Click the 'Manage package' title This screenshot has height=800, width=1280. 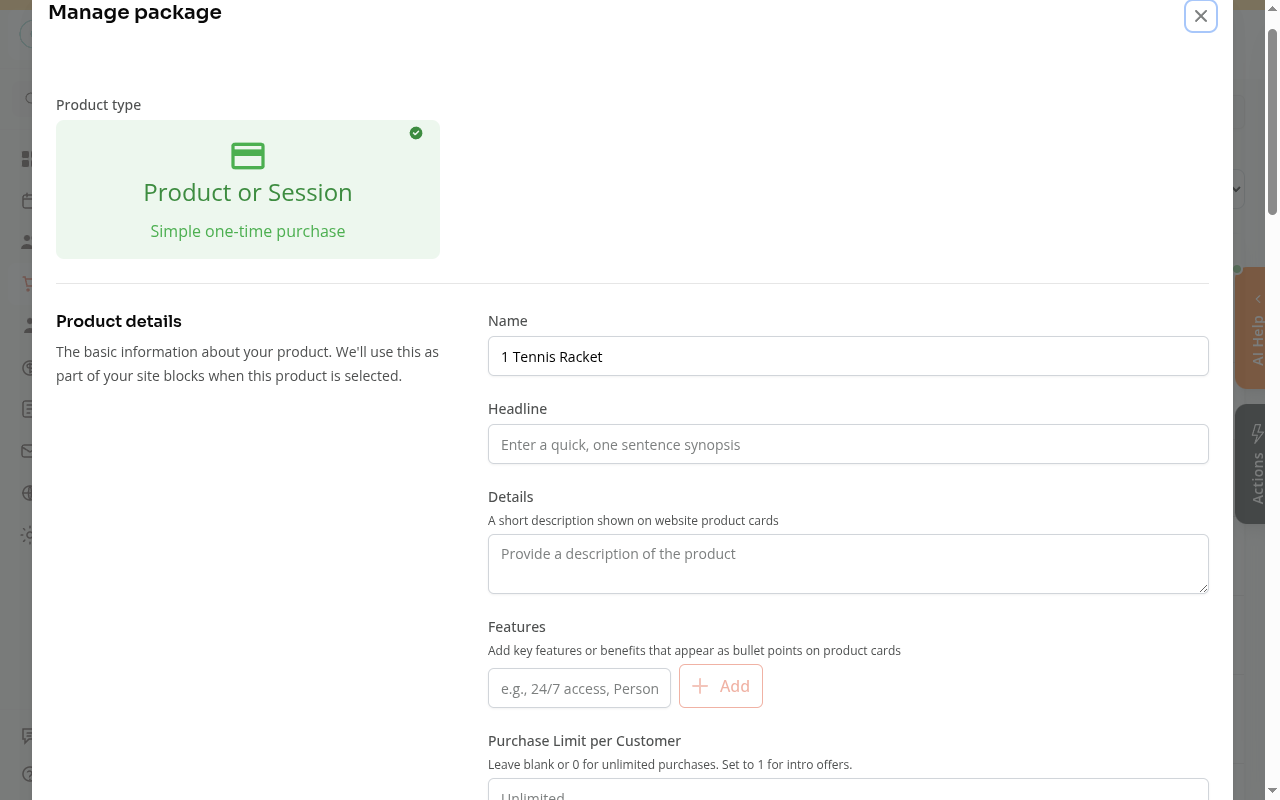[135, 12]
